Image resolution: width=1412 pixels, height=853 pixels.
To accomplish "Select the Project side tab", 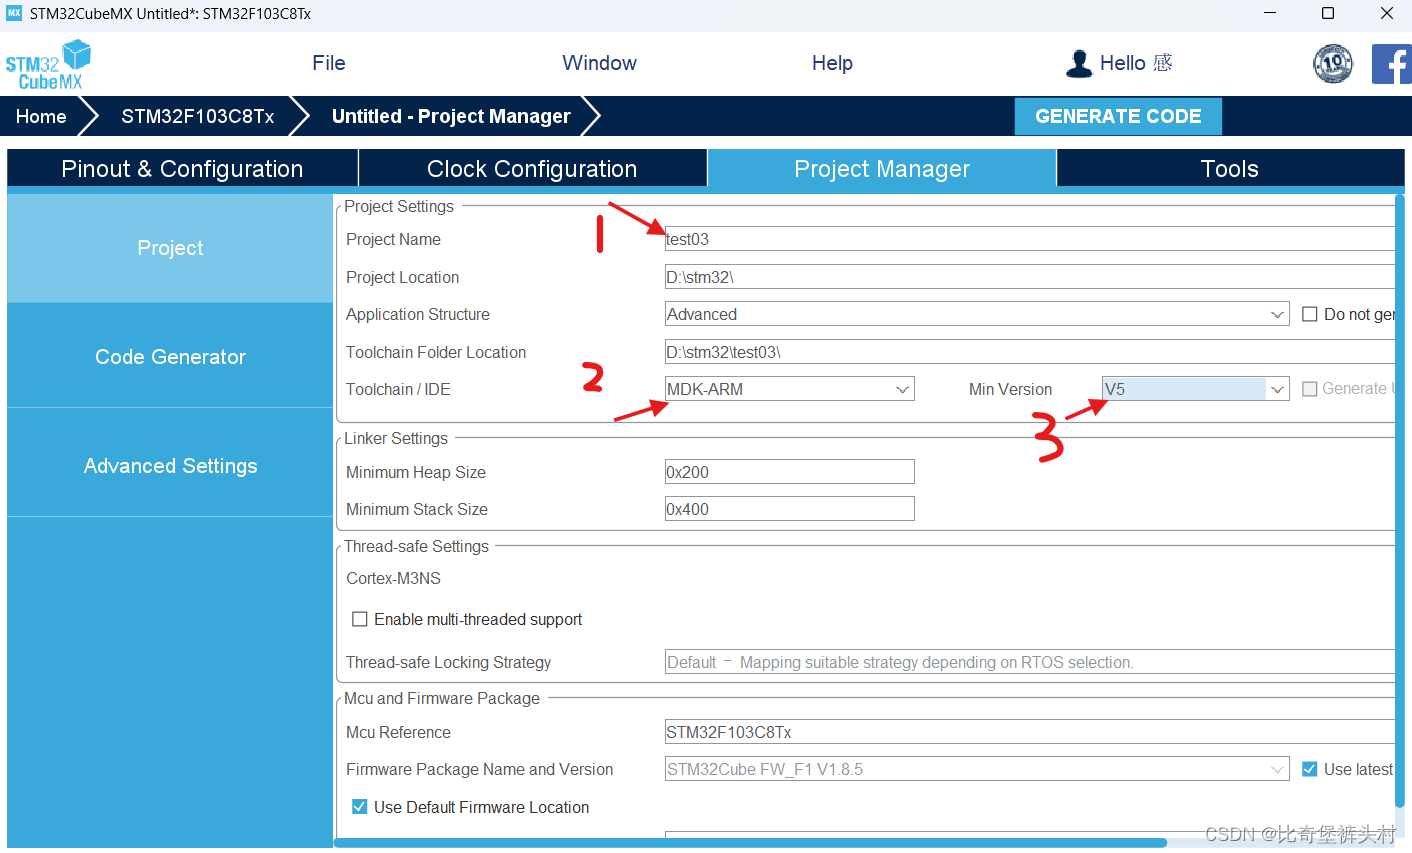I will [170, 248].
